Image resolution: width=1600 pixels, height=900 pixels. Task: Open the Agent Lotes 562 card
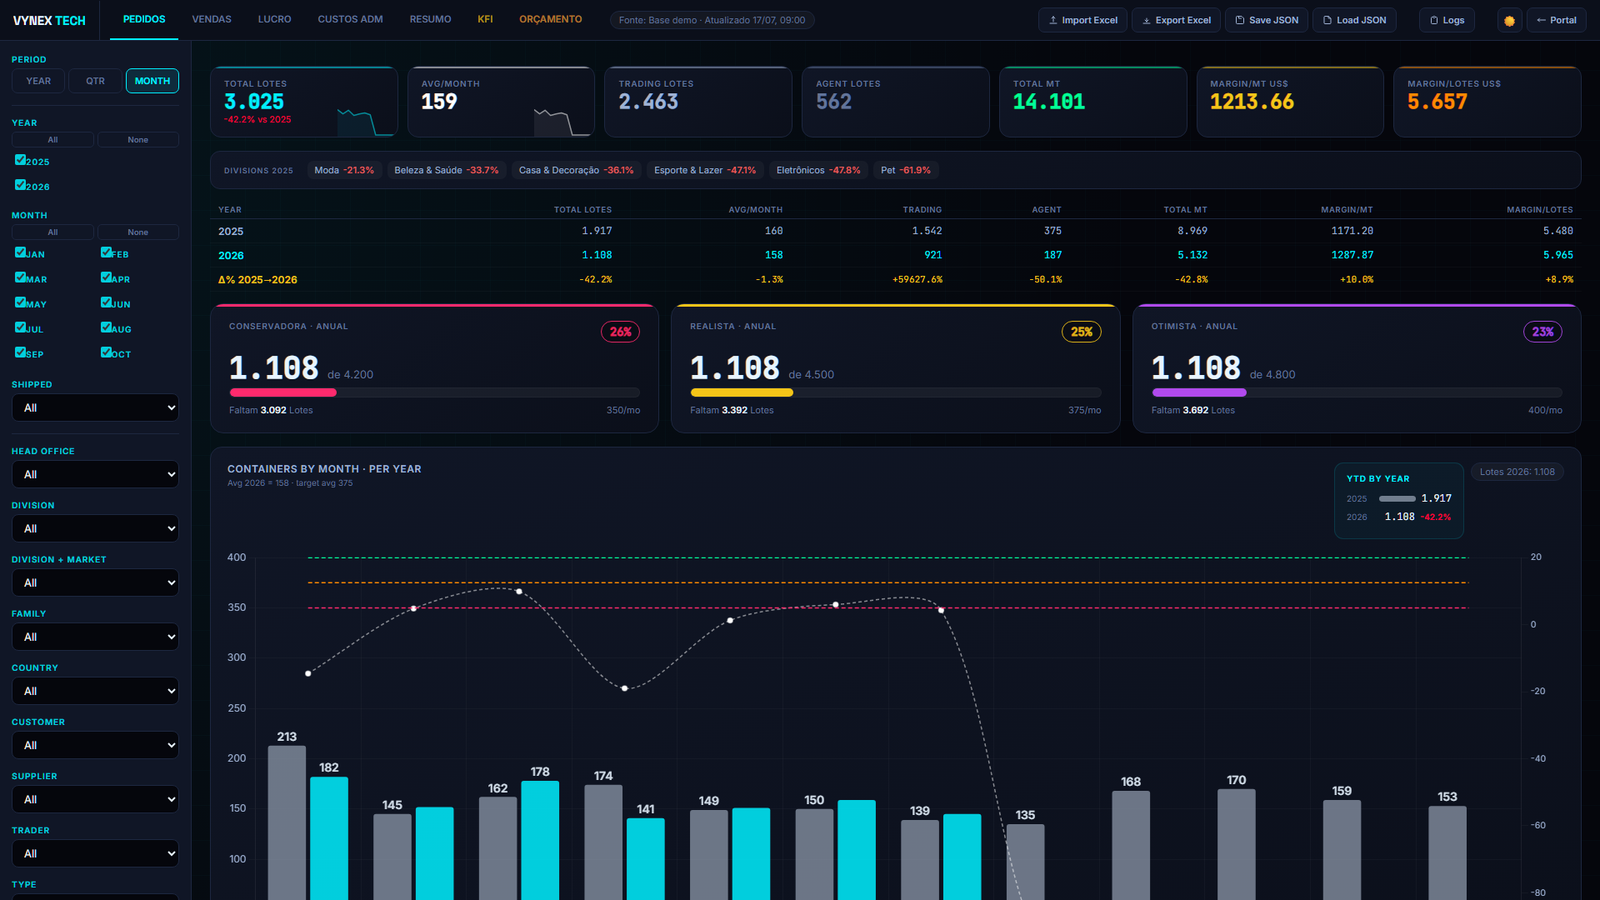pos(895,102)
